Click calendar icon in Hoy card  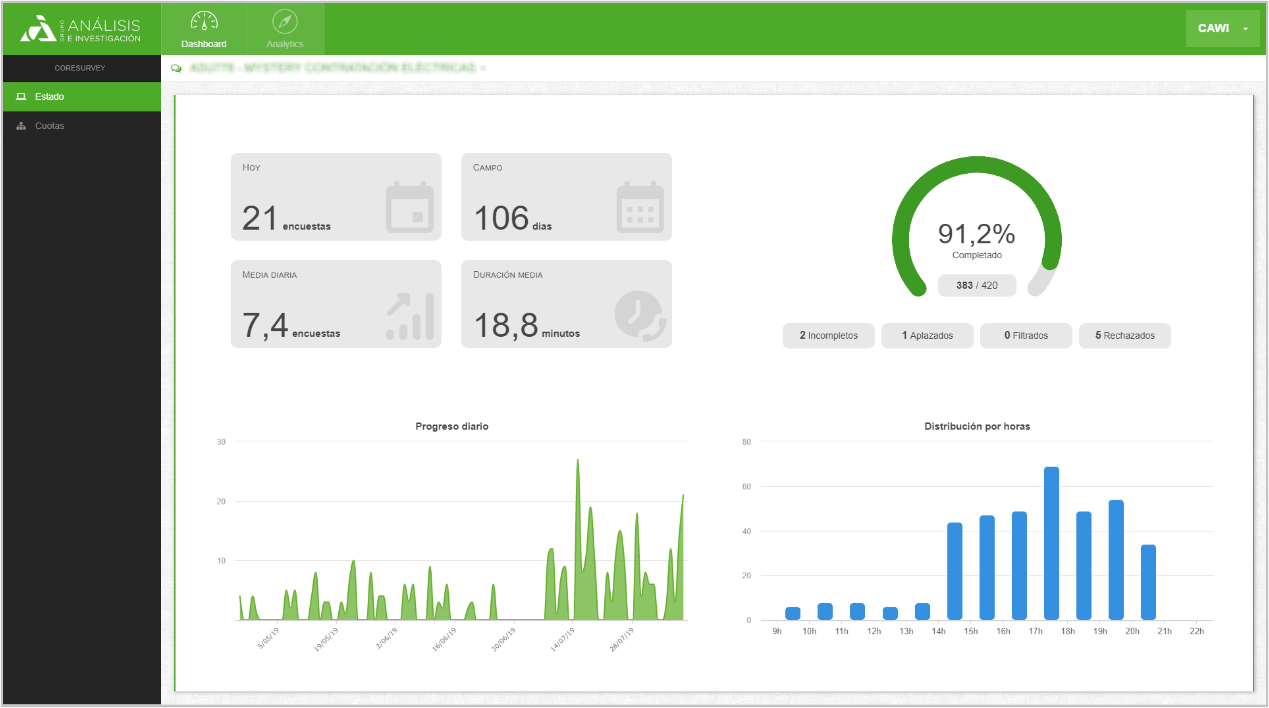pos(409,207)
